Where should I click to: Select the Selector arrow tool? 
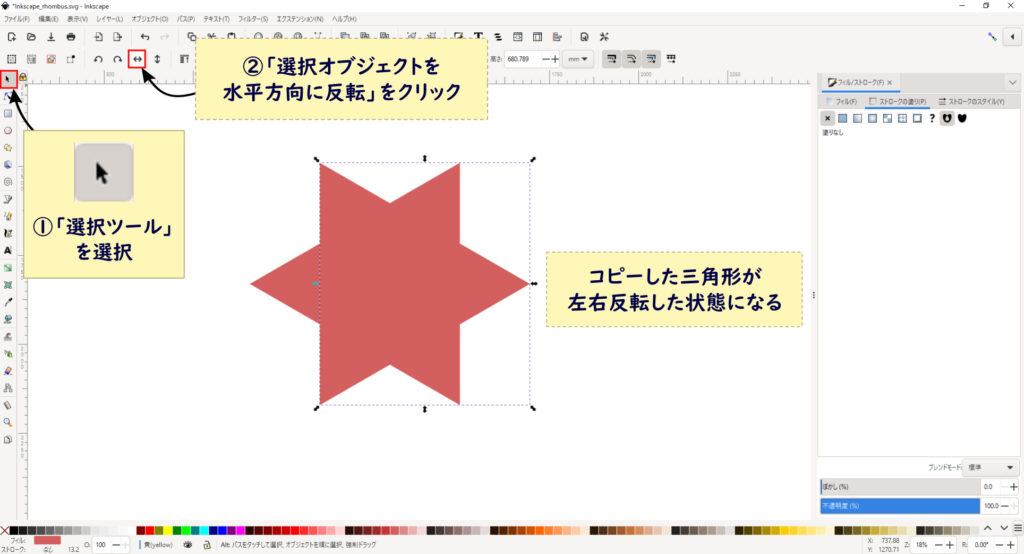[8, 80]
